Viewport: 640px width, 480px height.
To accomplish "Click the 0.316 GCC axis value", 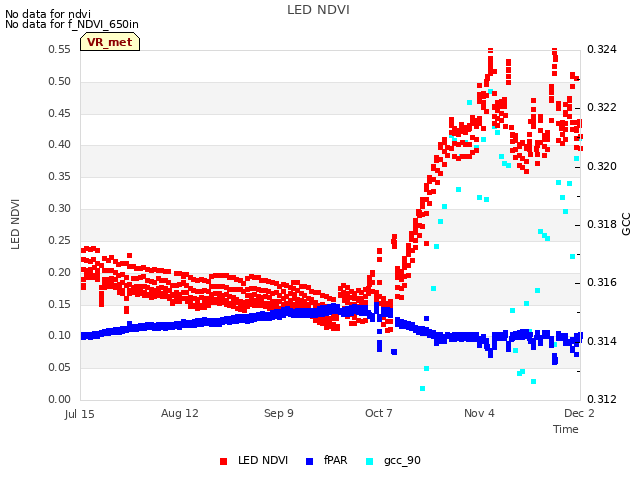I will coord(602,283).
